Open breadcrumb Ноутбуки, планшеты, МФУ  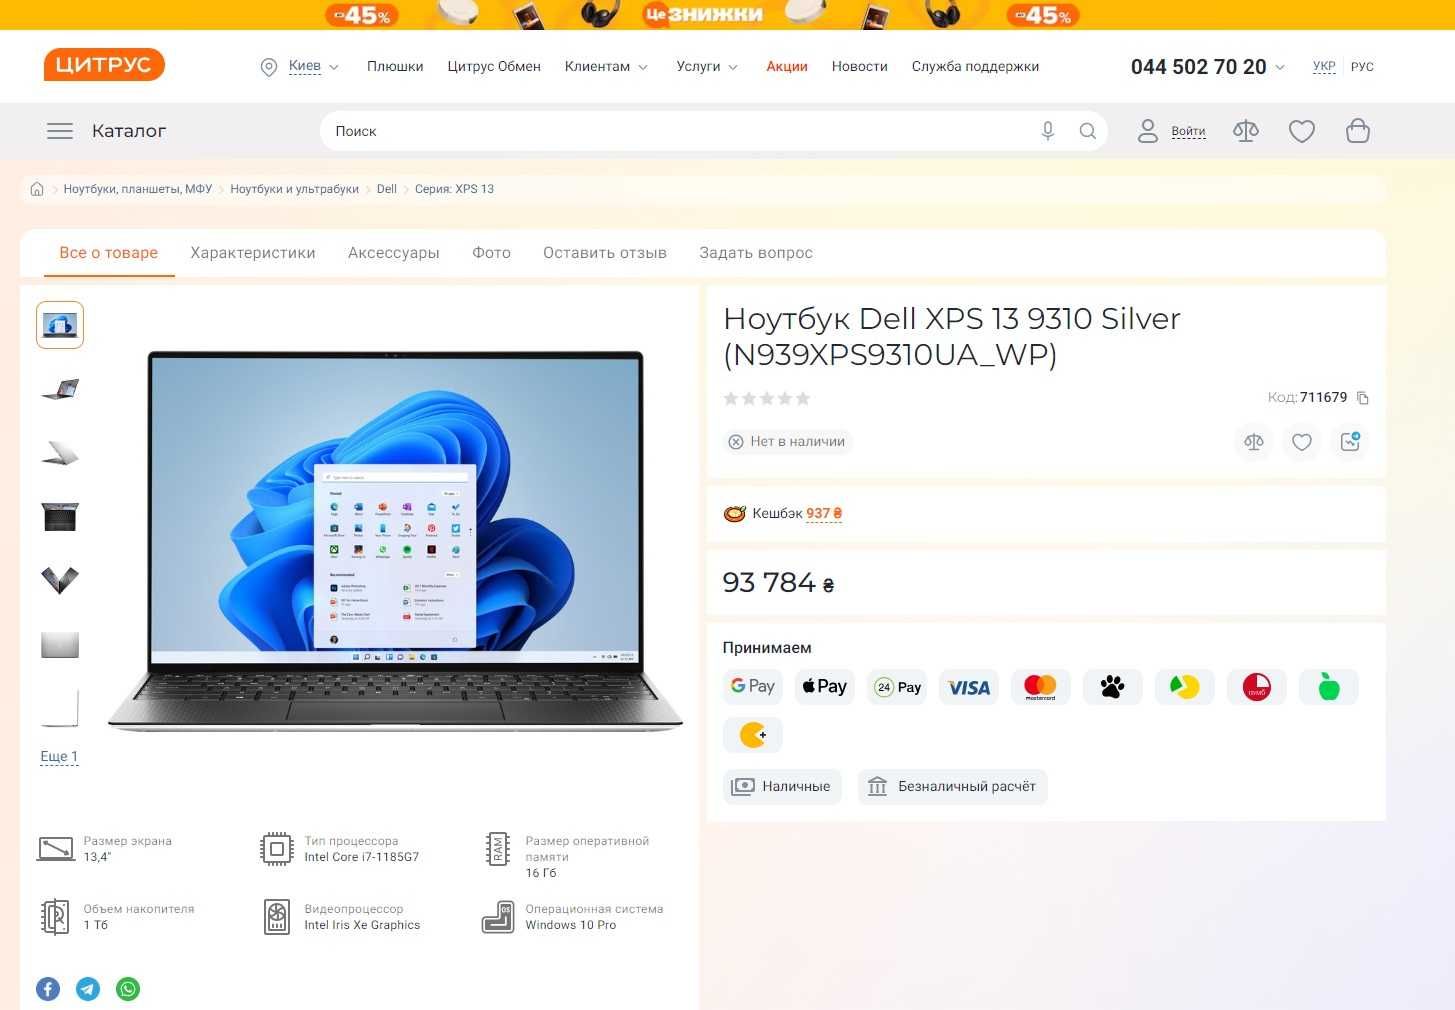click(x=138, y=189)
